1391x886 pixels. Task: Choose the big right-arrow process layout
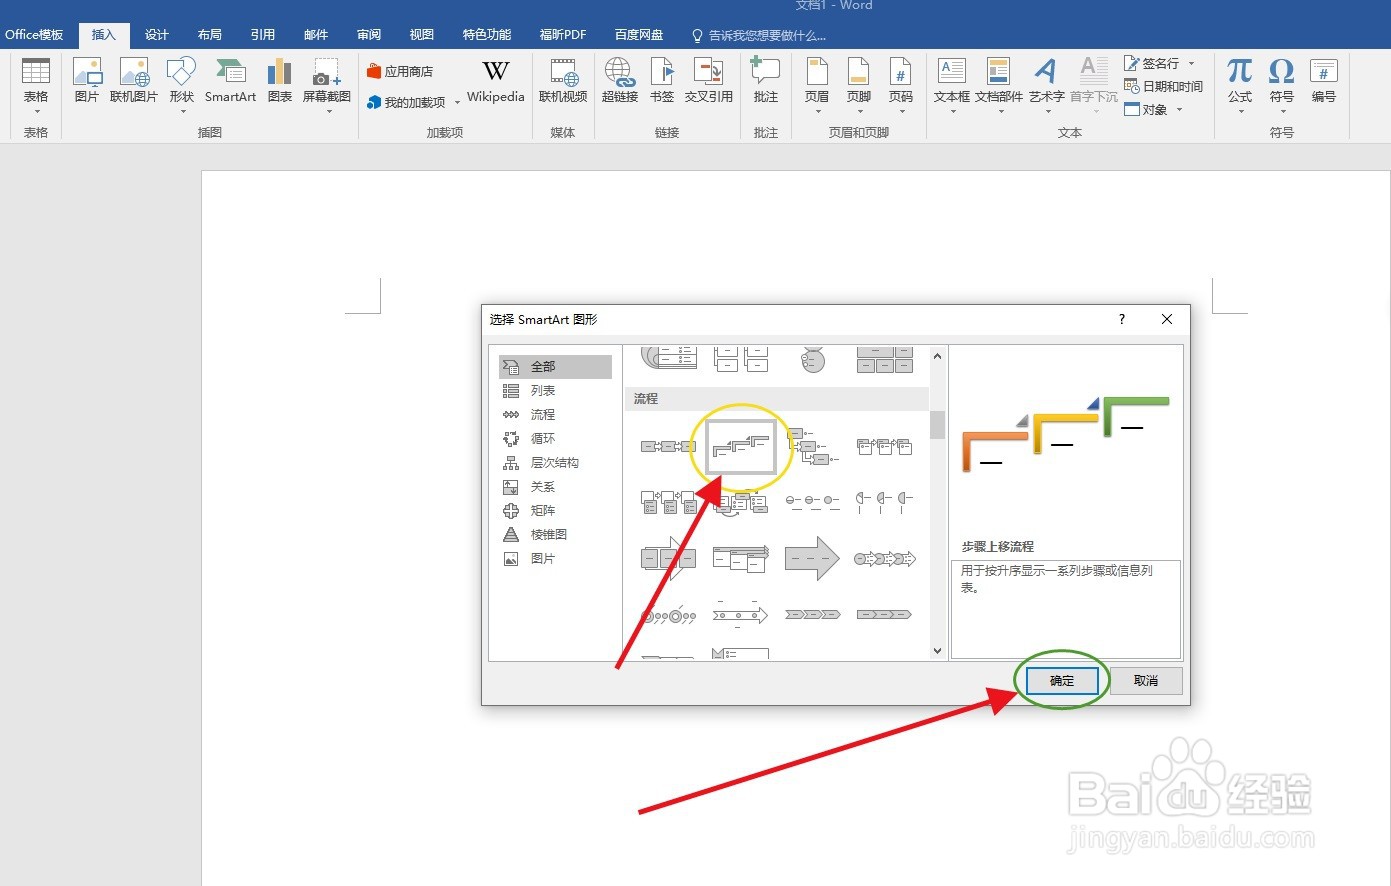tap(812, 558)
